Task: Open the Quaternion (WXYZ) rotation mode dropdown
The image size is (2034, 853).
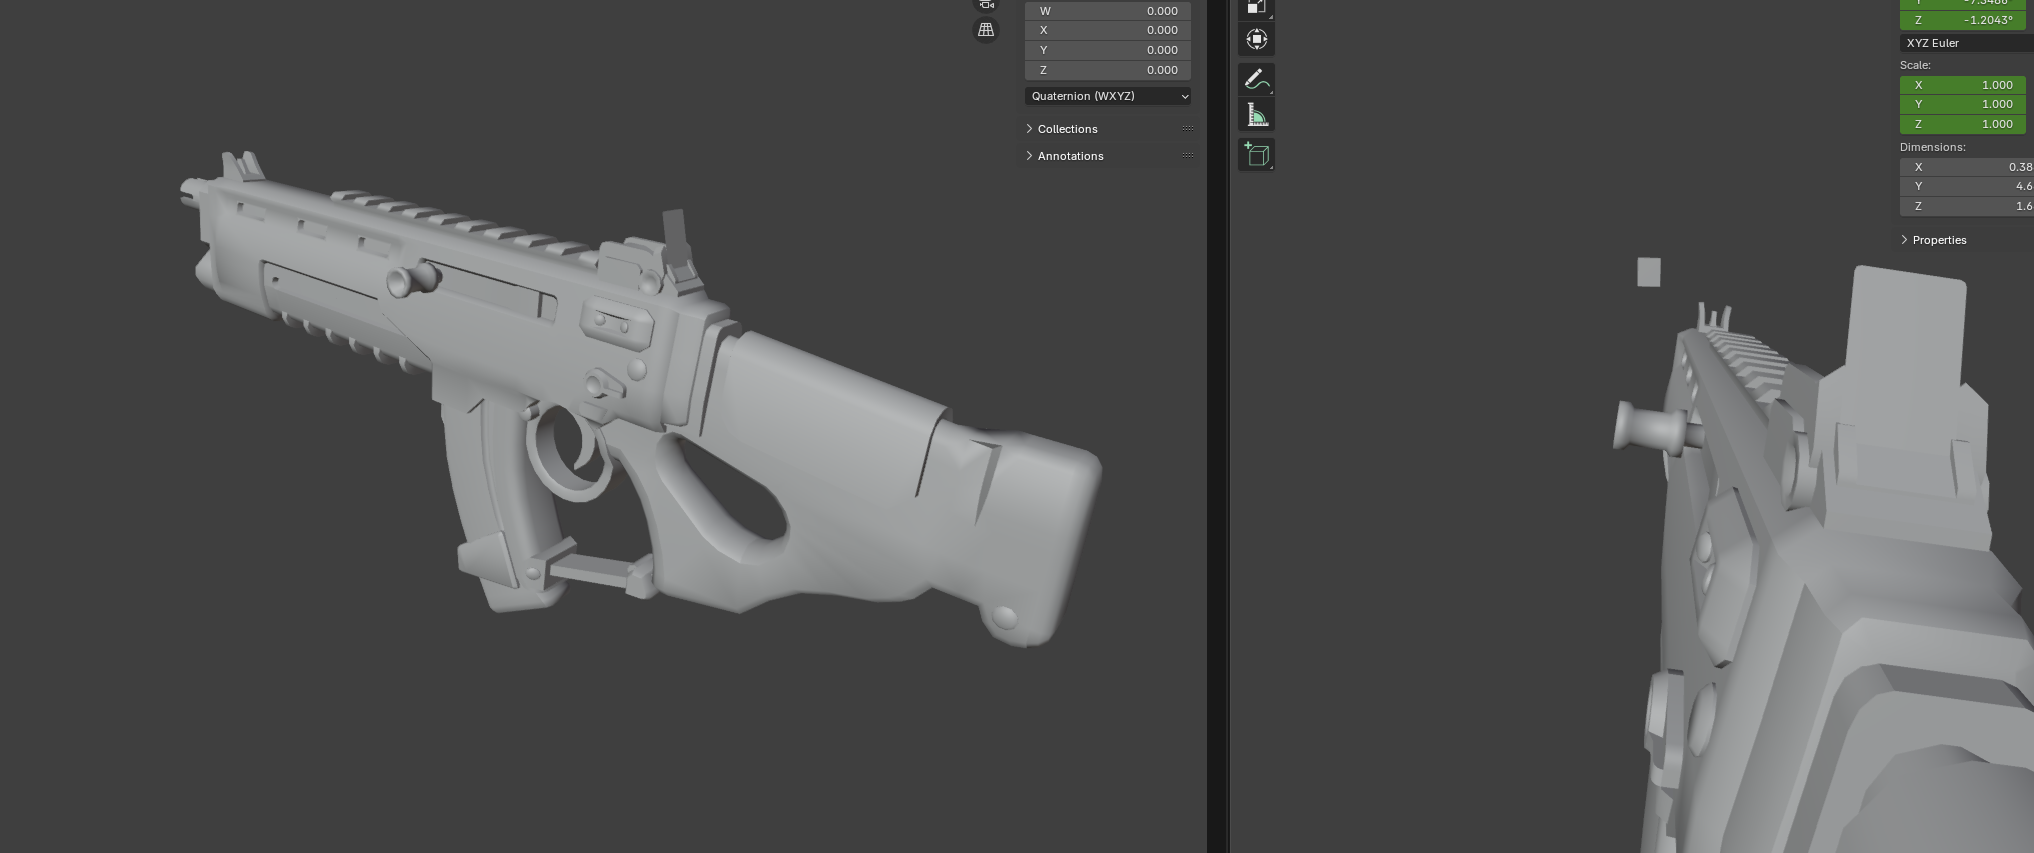Action: click(1107, 96)
